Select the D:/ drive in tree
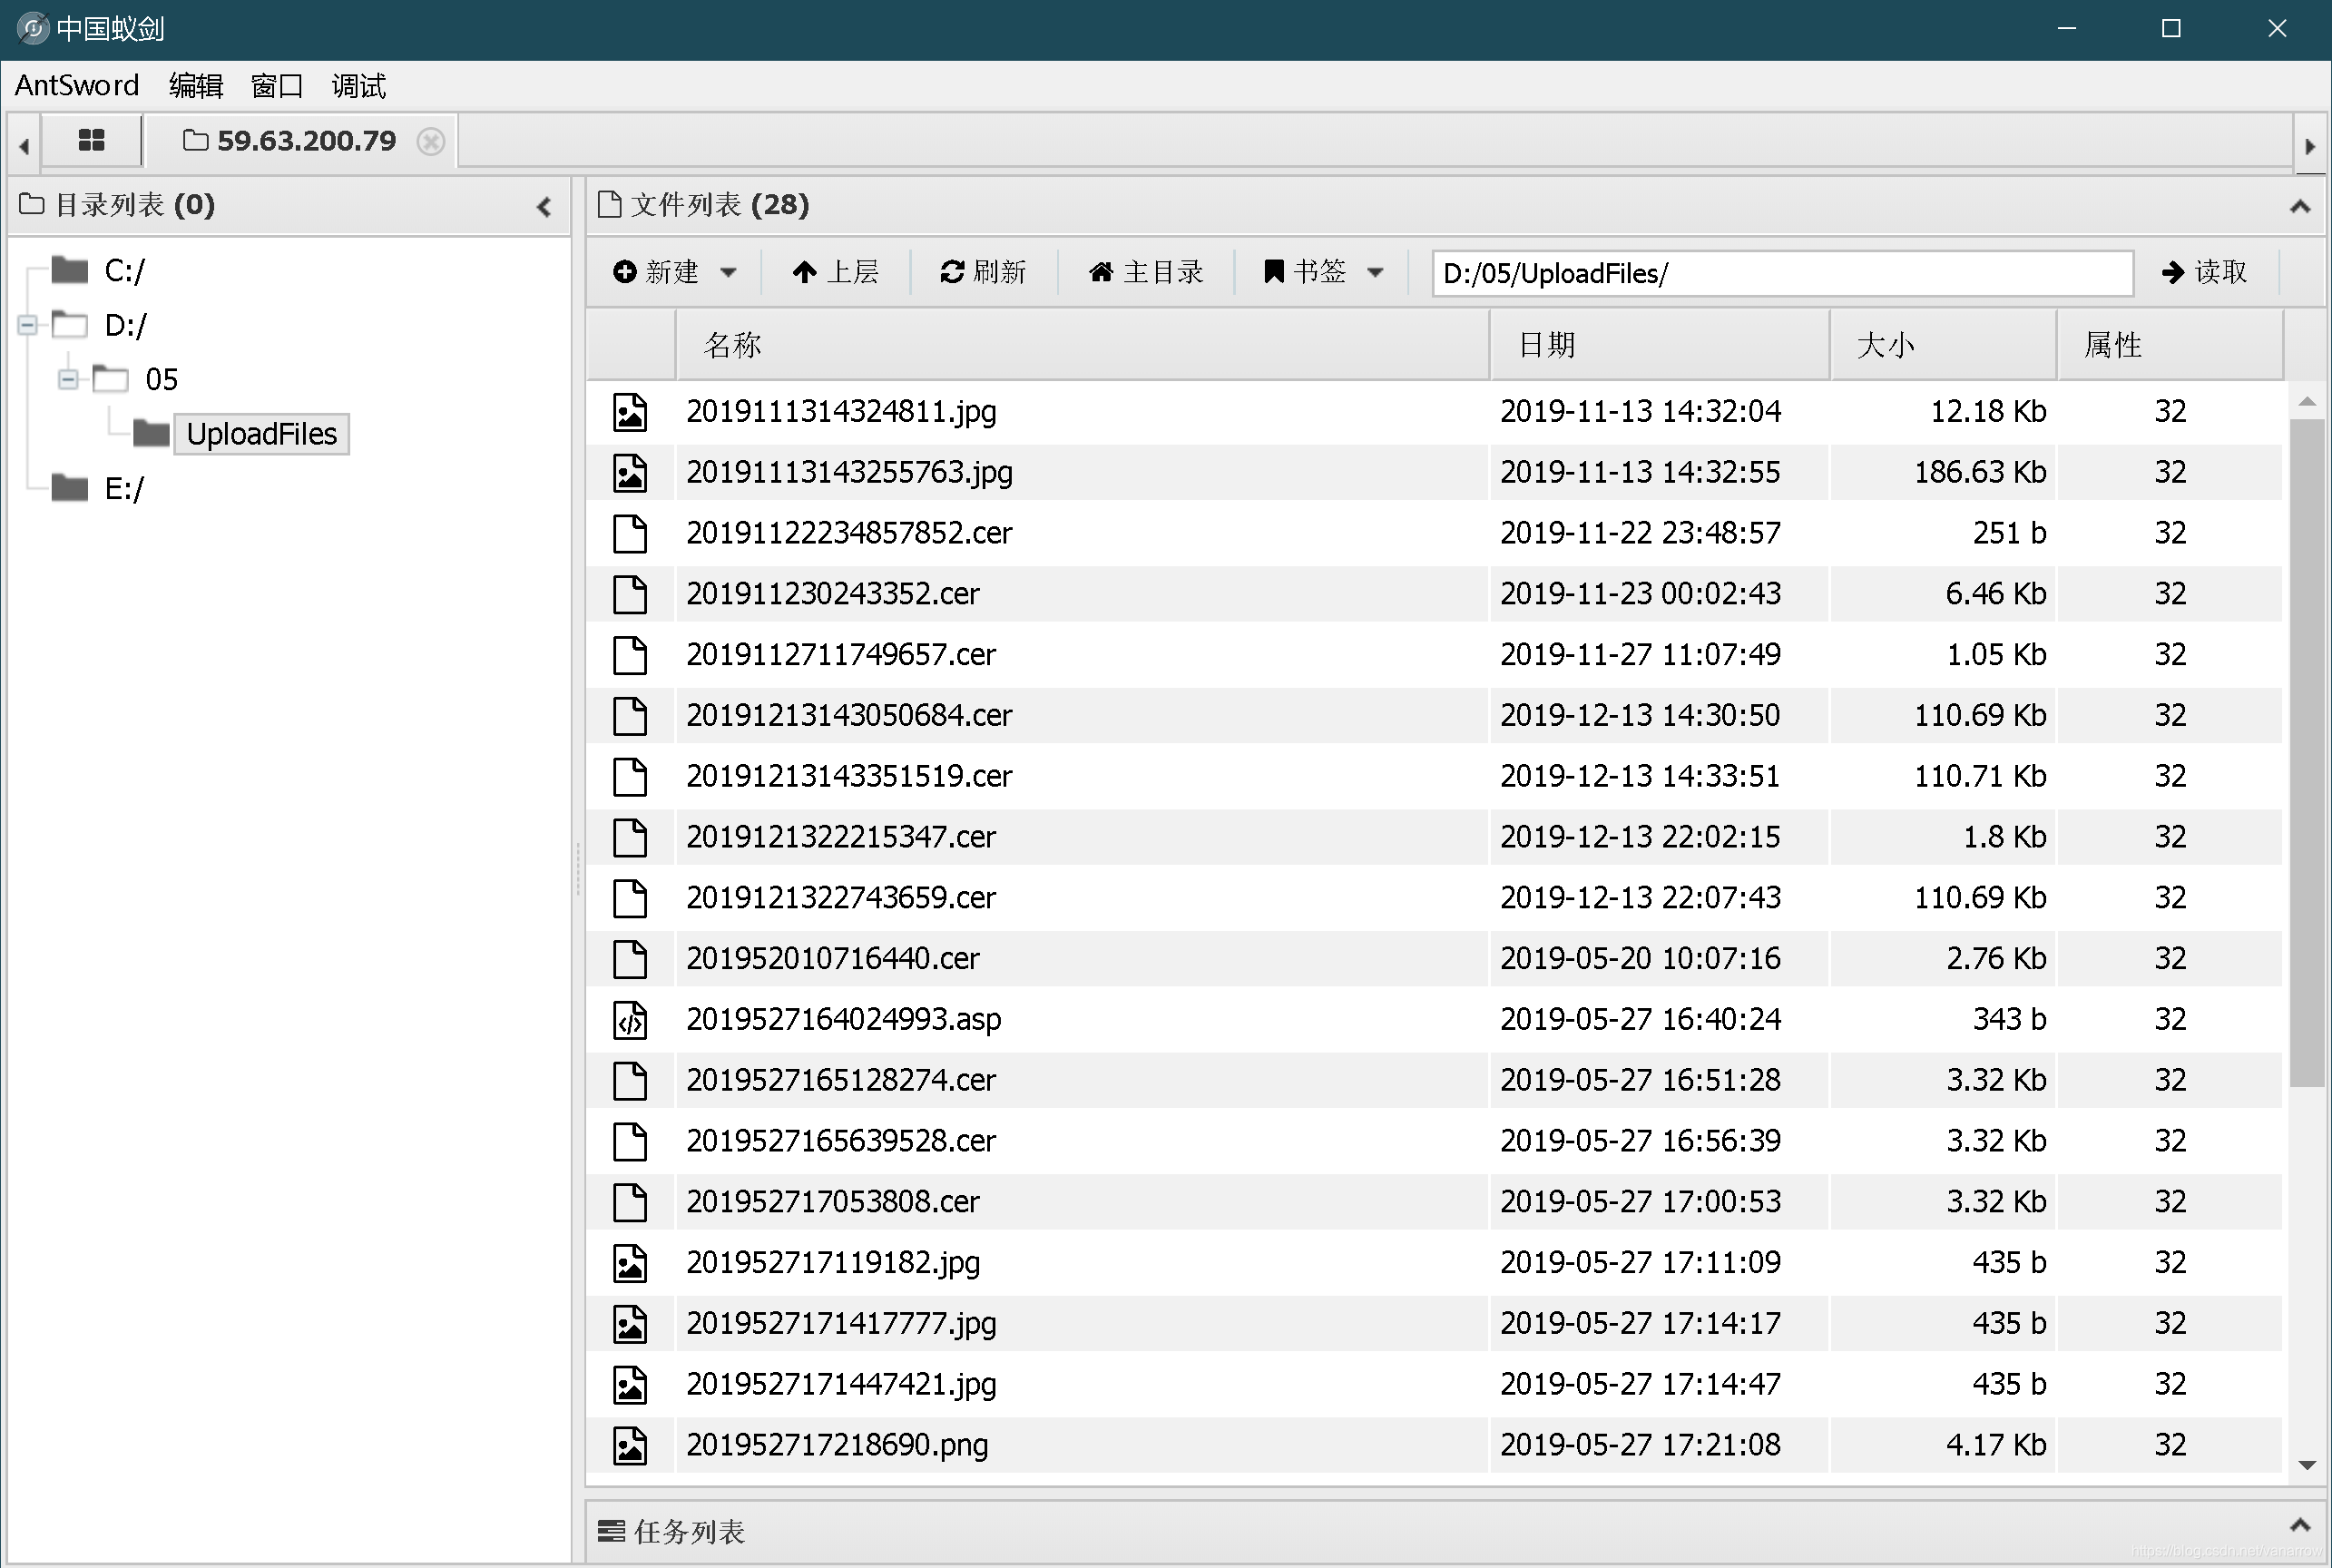 click(x=125, y=325)
